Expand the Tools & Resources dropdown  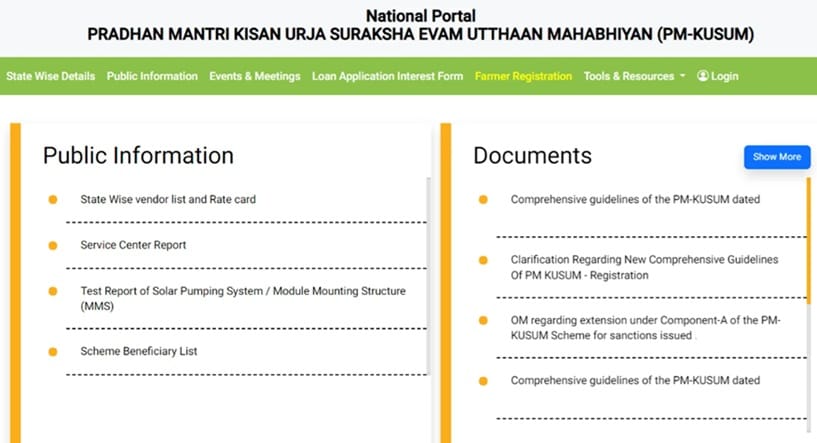pos(634,76)
